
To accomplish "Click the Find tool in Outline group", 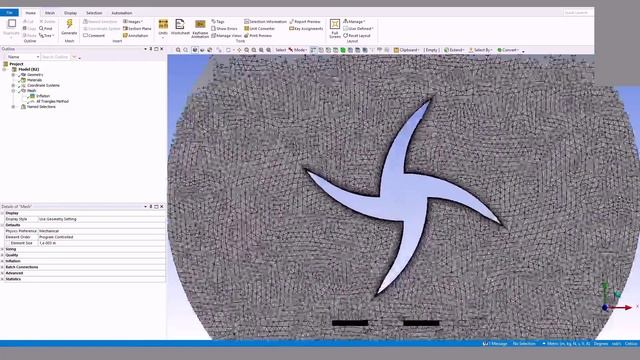I will tap(46, 29).
